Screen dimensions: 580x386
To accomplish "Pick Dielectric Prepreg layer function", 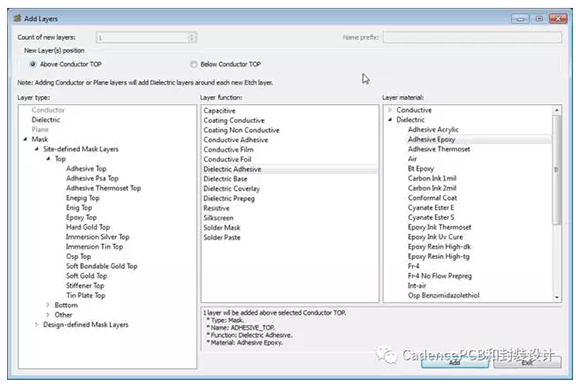I will pyautogui.click(x=229, y=198).
